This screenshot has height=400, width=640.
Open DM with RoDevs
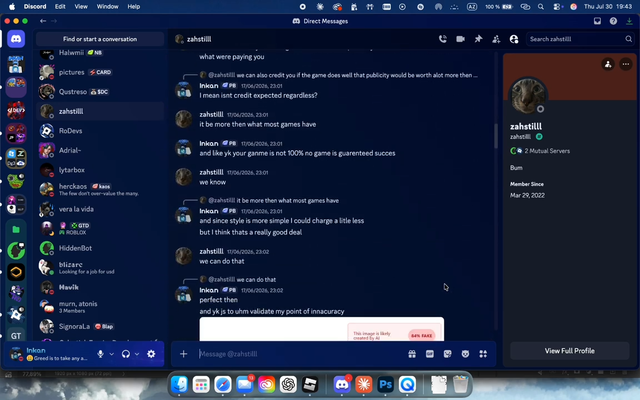click(100, 131)
